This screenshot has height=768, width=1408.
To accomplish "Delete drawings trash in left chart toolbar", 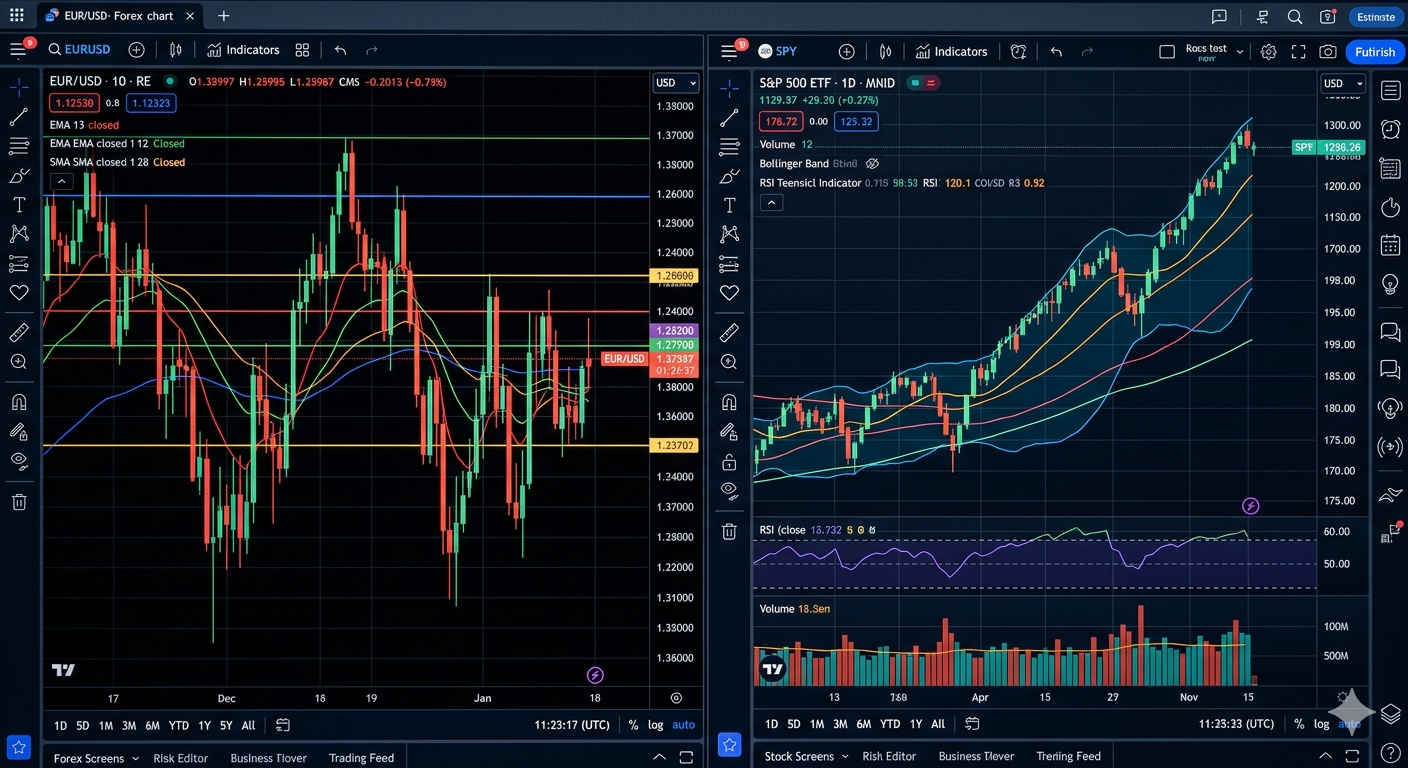I will (19, 501).
